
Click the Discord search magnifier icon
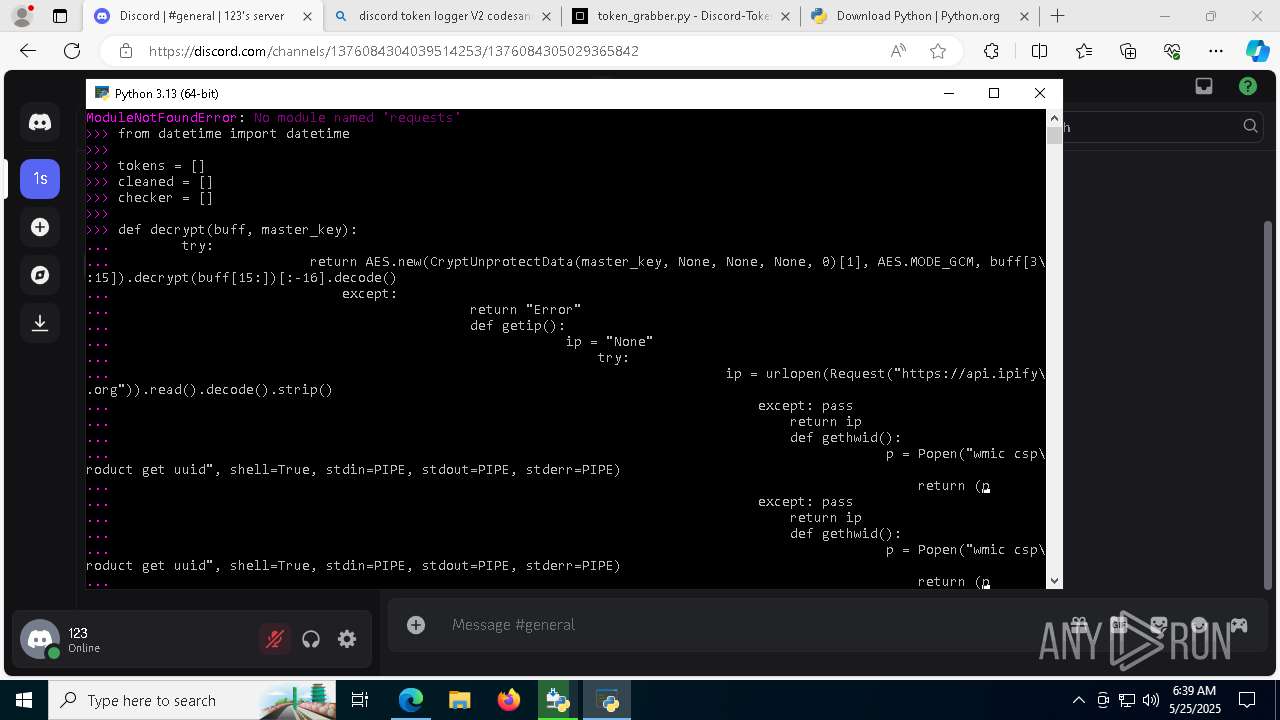pyautogui.click(x=1250, y=126)
